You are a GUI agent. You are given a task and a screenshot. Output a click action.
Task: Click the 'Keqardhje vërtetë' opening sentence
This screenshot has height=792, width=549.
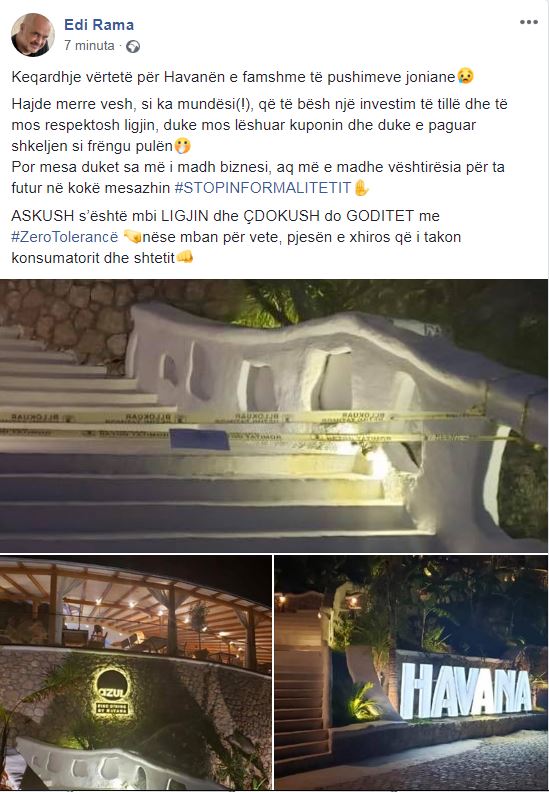(243, 77)
